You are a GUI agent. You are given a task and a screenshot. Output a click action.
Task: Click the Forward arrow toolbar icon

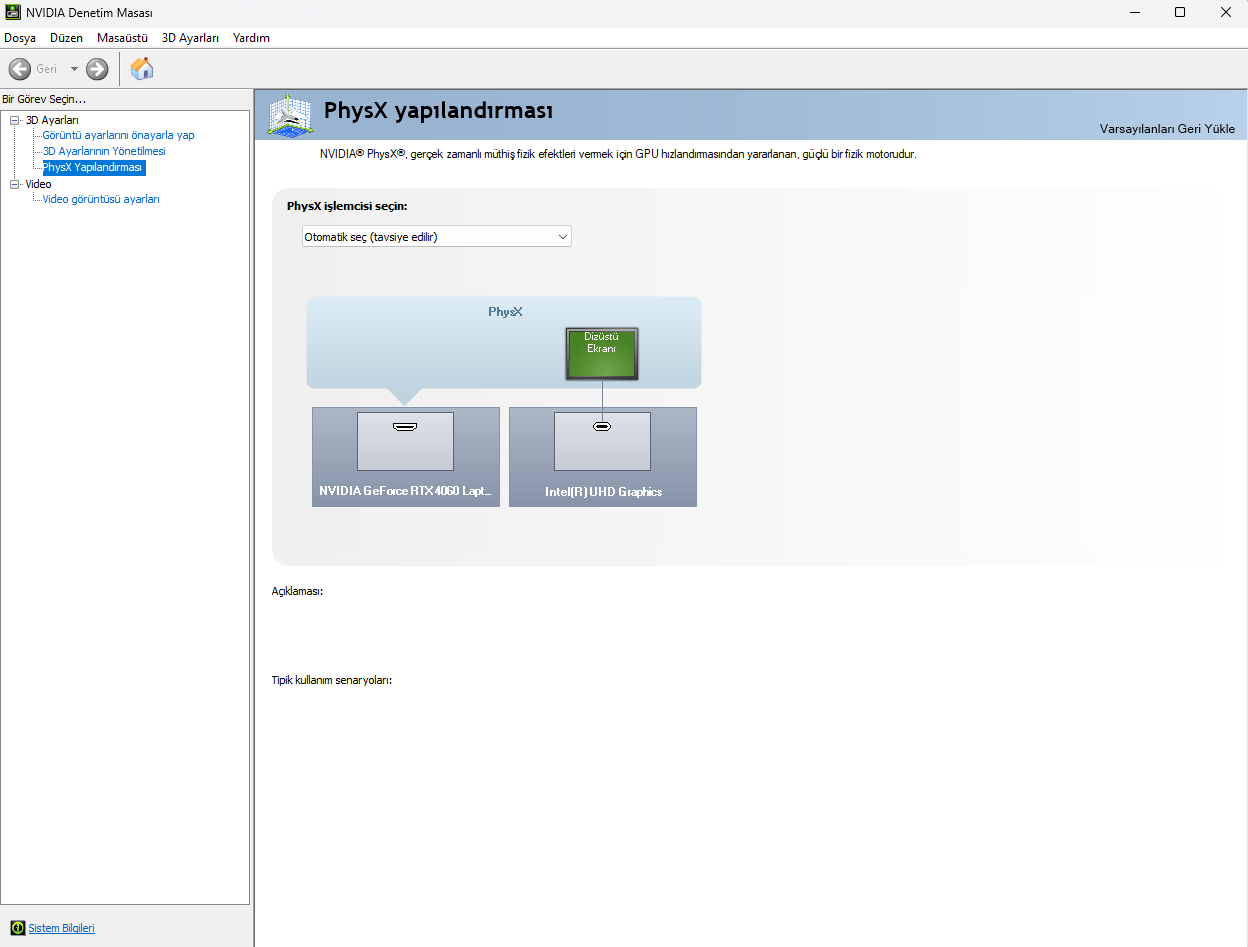[x=97, y=69]
